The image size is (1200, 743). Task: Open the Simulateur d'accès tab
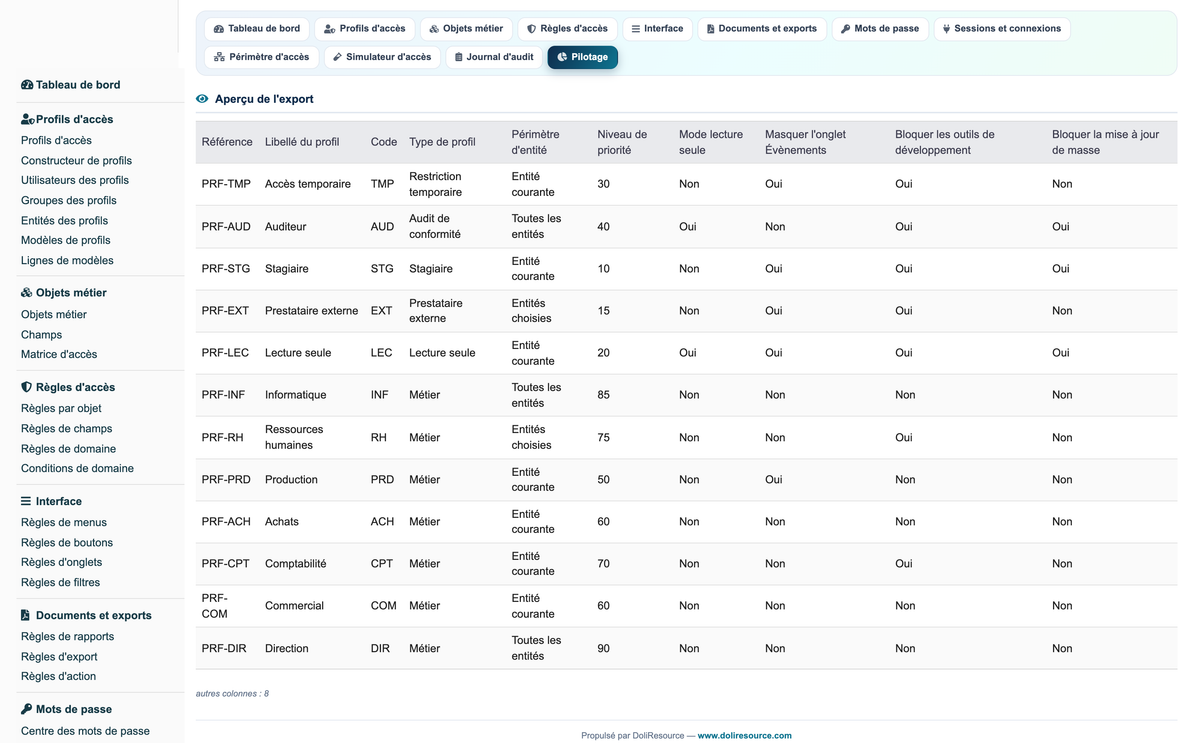[x=382, y=57]
